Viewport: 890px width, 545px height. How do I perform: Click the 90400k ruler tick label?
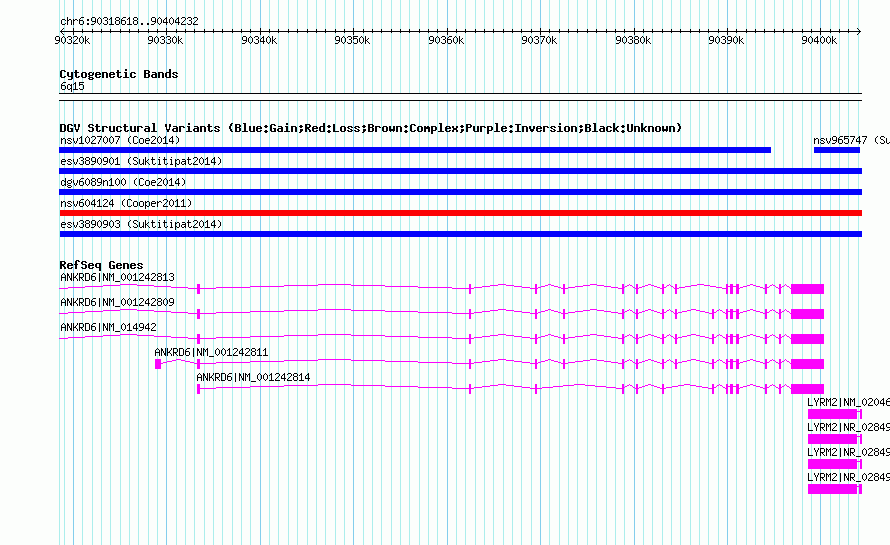coord(819,40)
